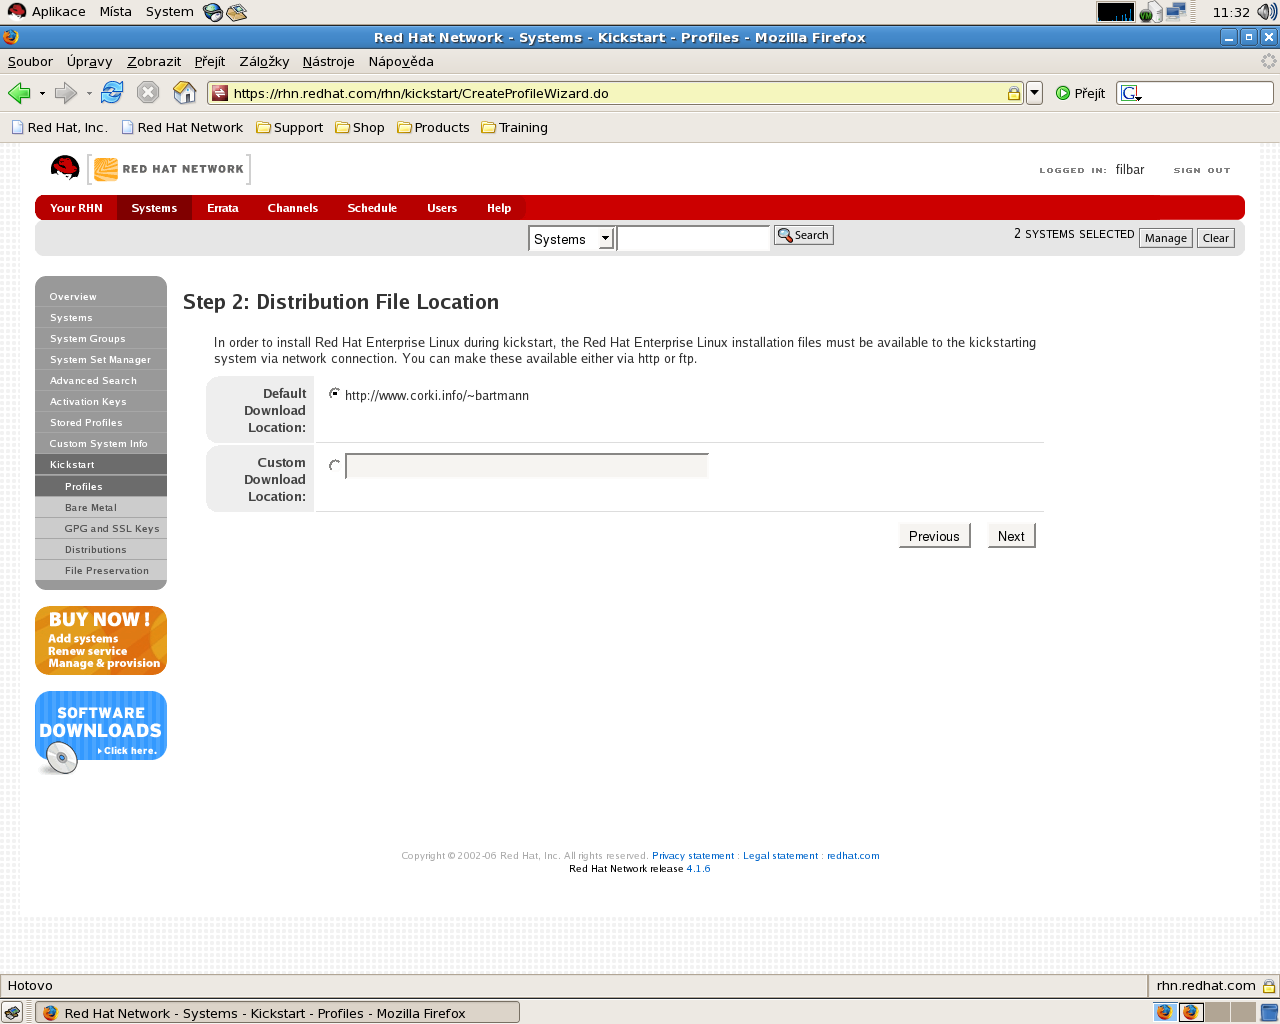Click the Stop loading icon
This screenshot has width=1280, height=1024.
148,93
